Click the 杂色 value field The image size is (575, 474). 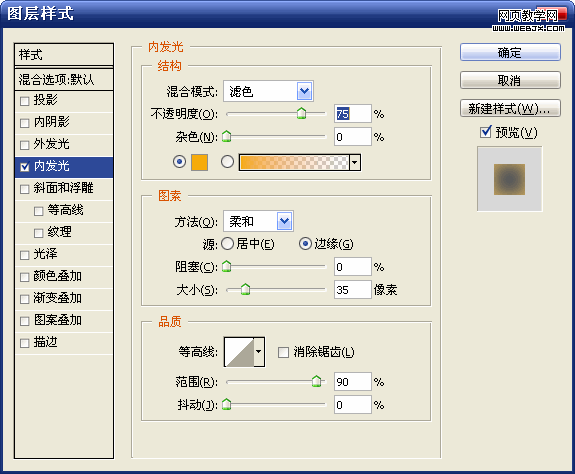click(353, 137)
